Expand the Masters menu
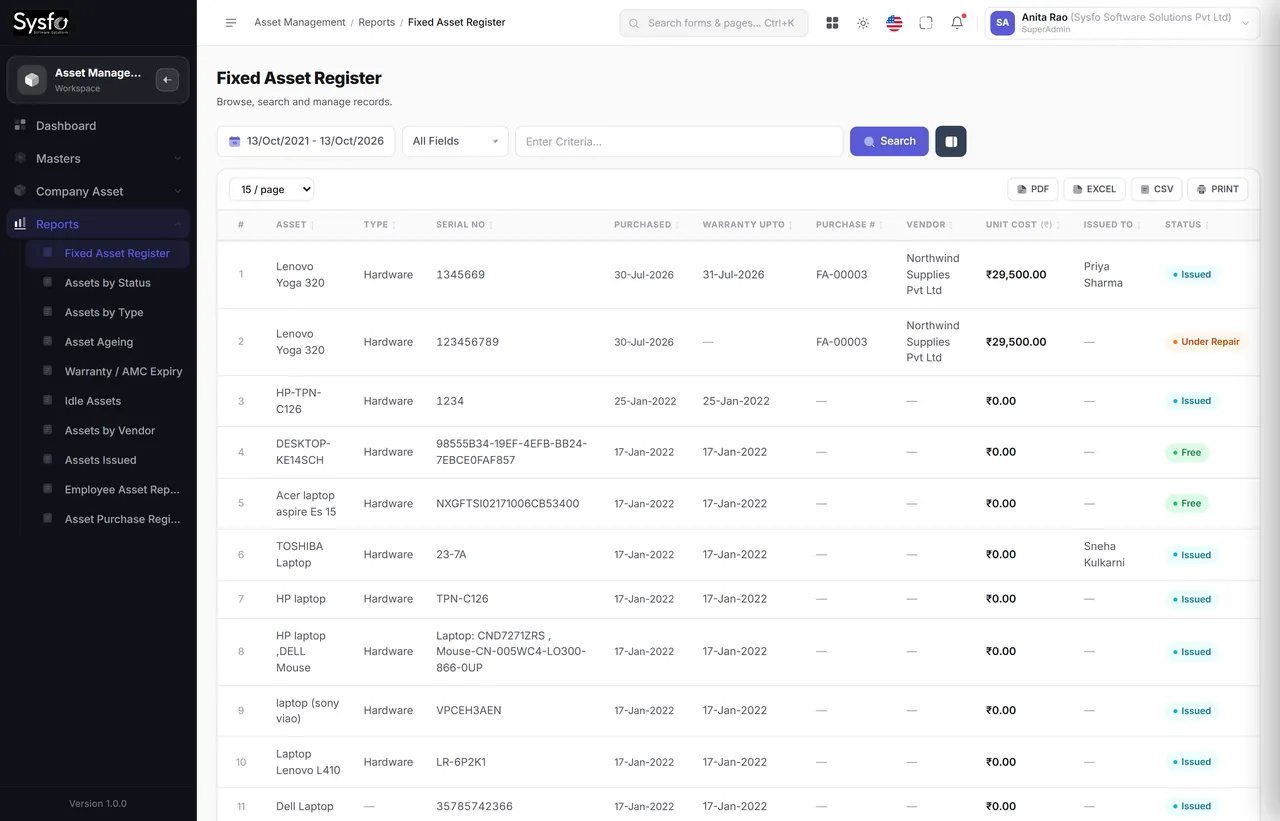This screenshot has height=821, width=1280. tap(98, 158)
